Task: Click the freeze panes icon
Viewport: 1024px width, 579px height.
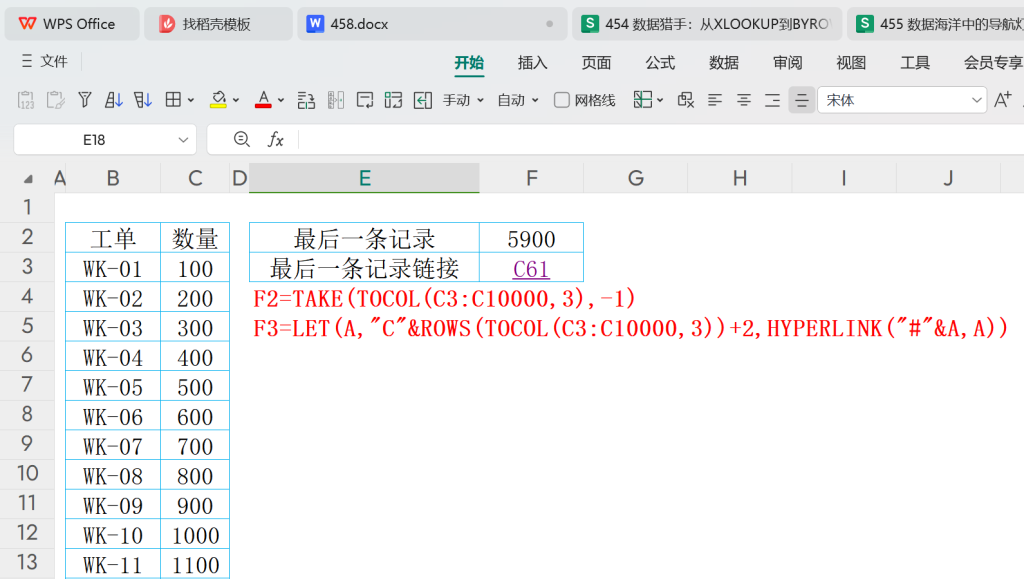Action: coord(643,100)
